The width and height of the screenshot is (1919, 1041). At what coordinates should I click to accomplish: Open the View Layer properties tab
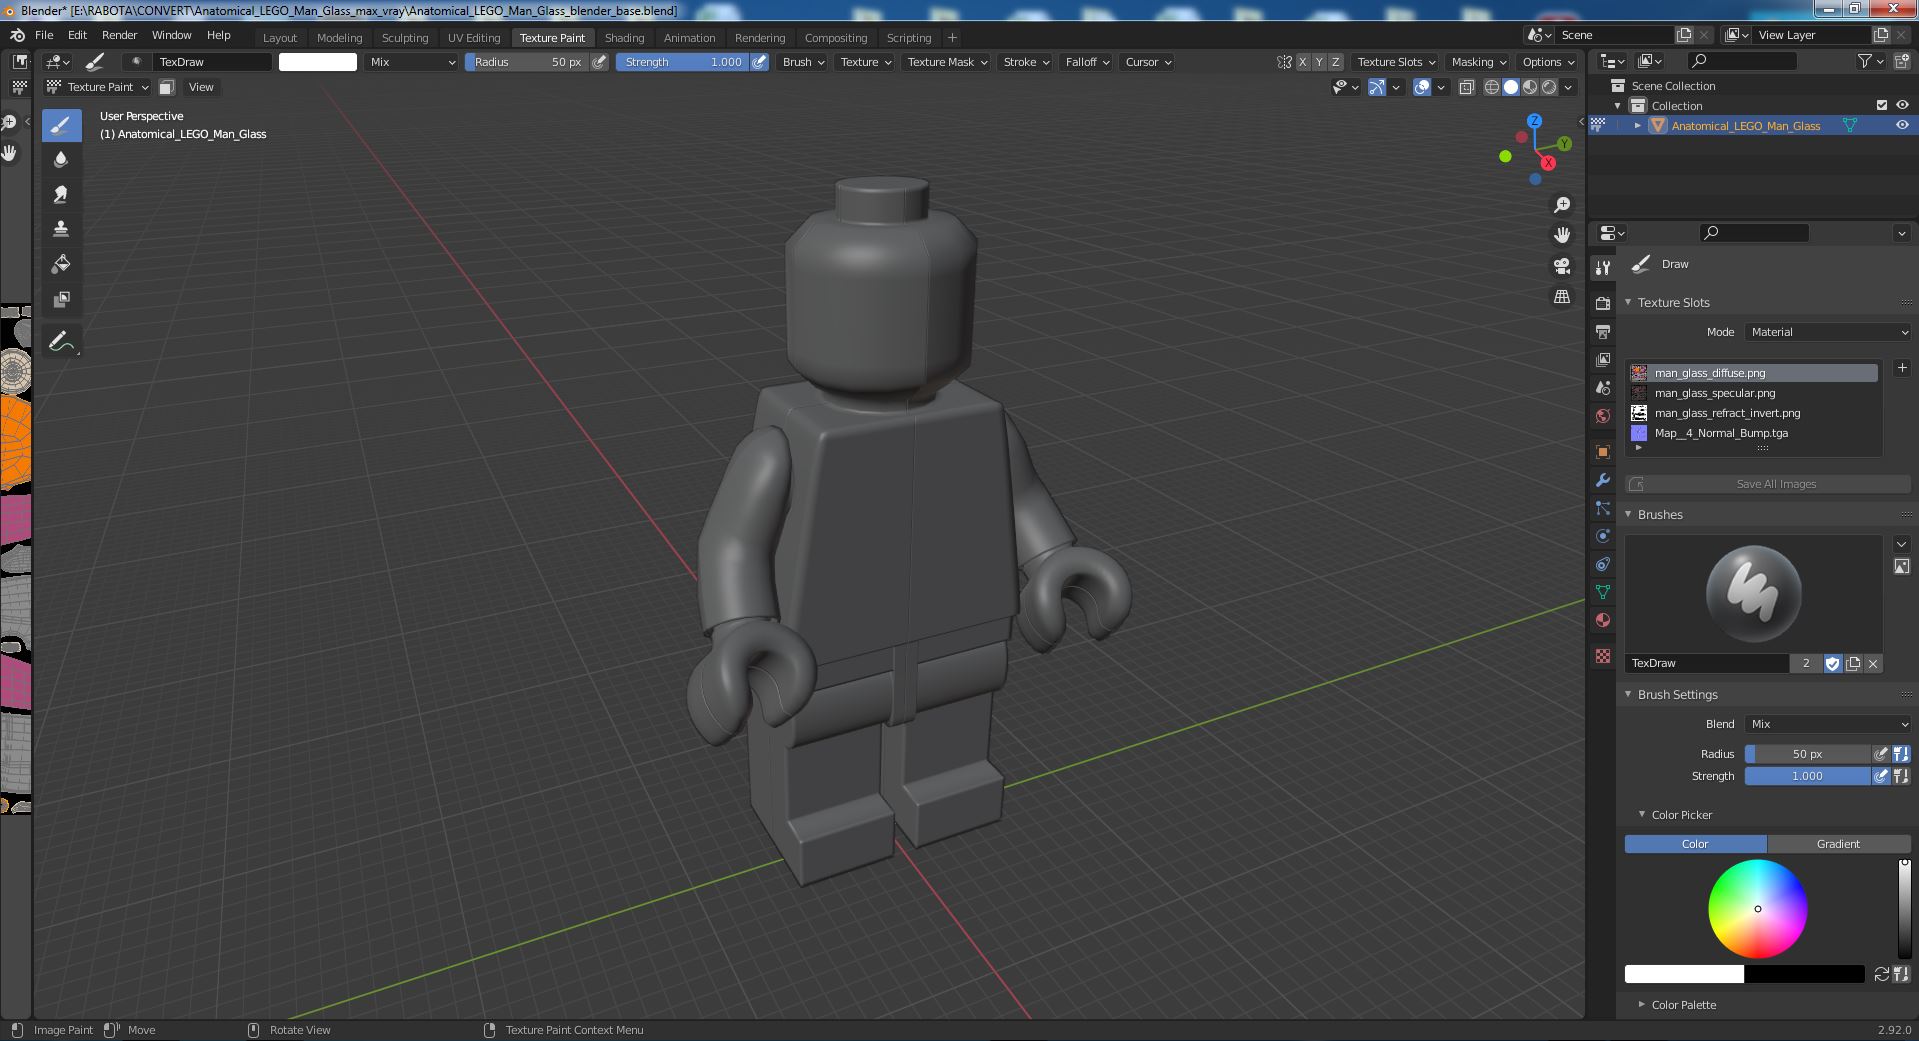1603,359
